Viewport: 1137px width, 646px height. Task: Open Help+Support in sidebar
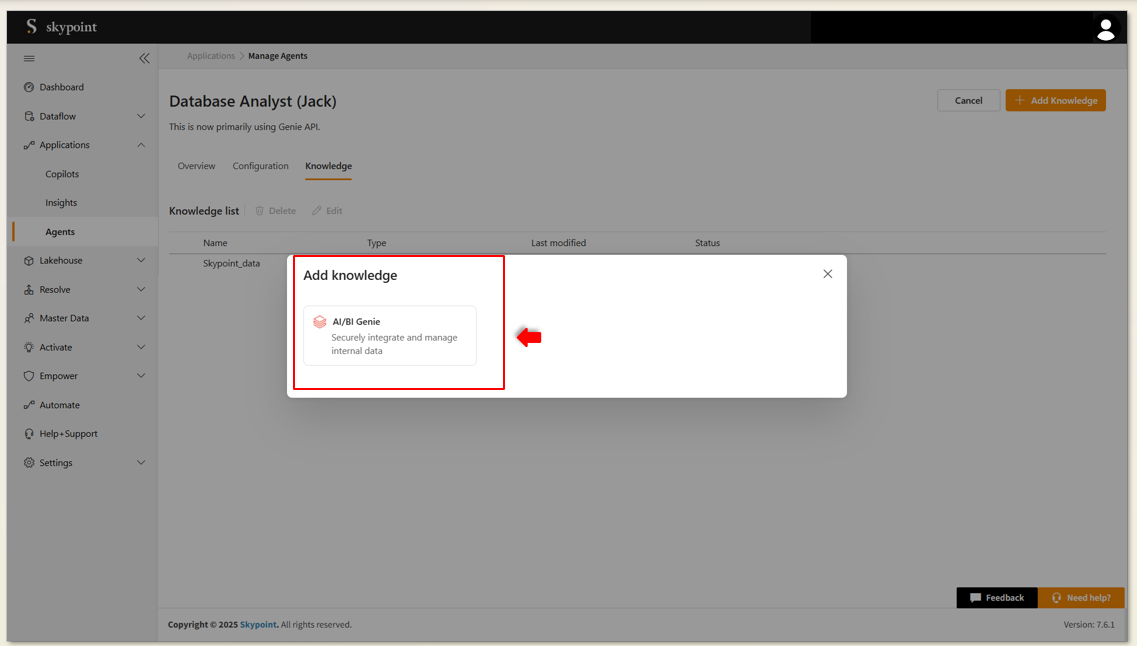tap(68, 434)
